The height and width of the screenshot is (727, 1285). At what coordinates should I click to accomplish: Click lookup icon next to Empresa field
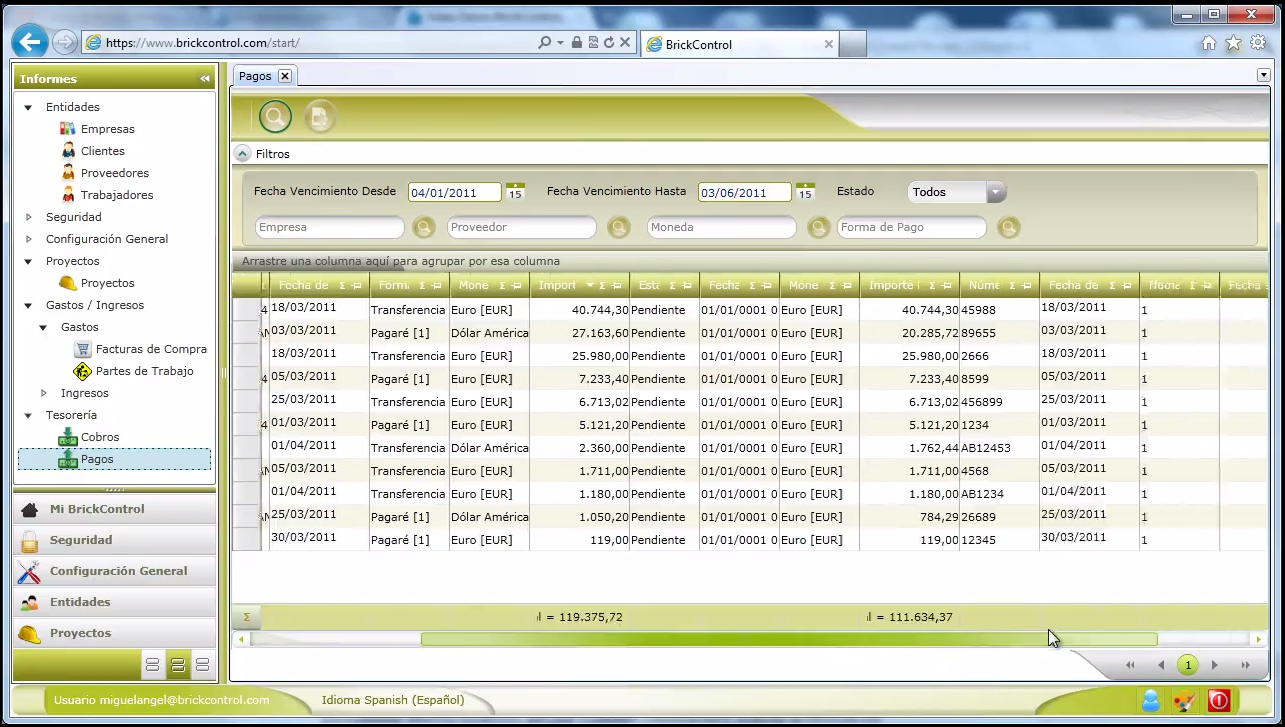(x=424, y=228)
